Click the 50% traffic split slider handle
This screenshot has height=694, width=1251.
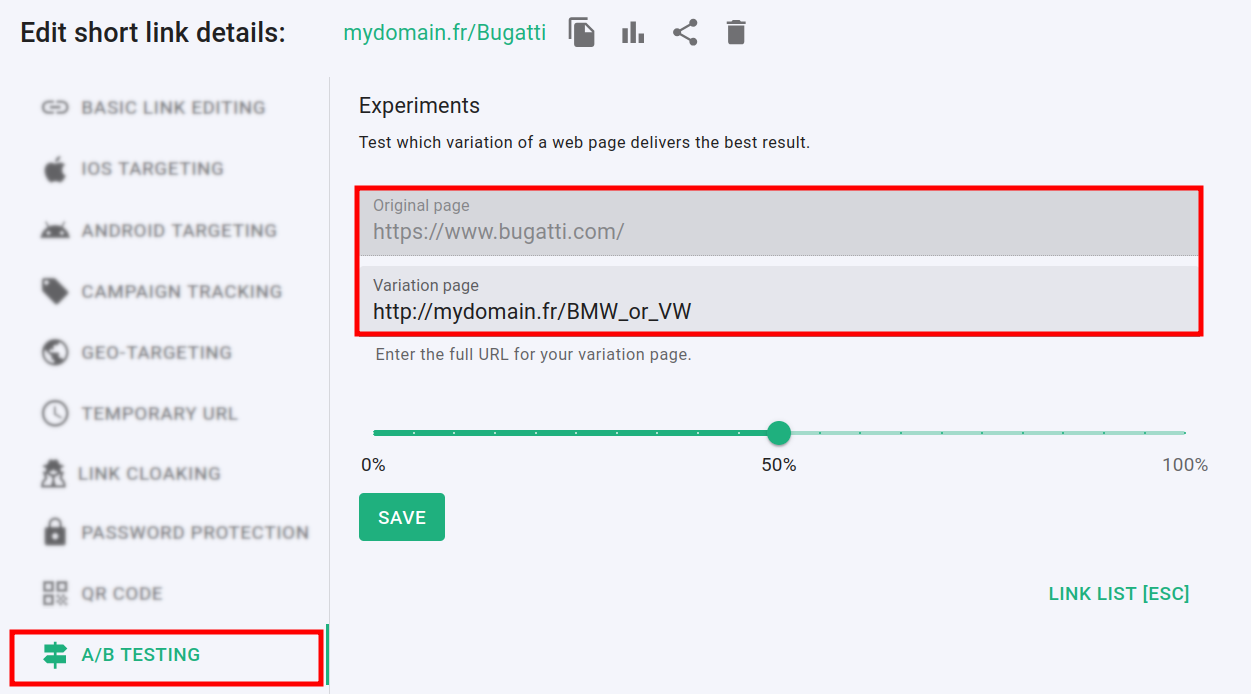[779, 433]
